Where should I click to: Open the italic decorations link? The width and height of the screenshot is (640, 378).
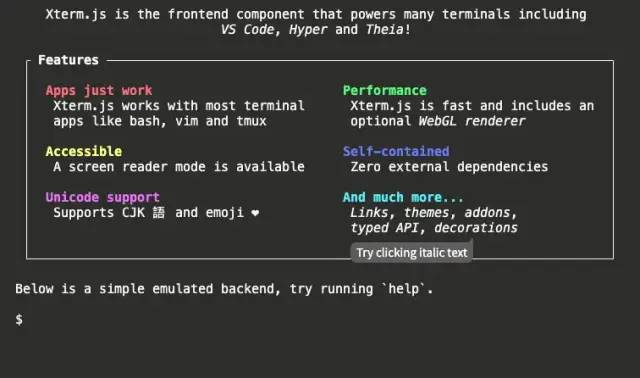point(476,228)
